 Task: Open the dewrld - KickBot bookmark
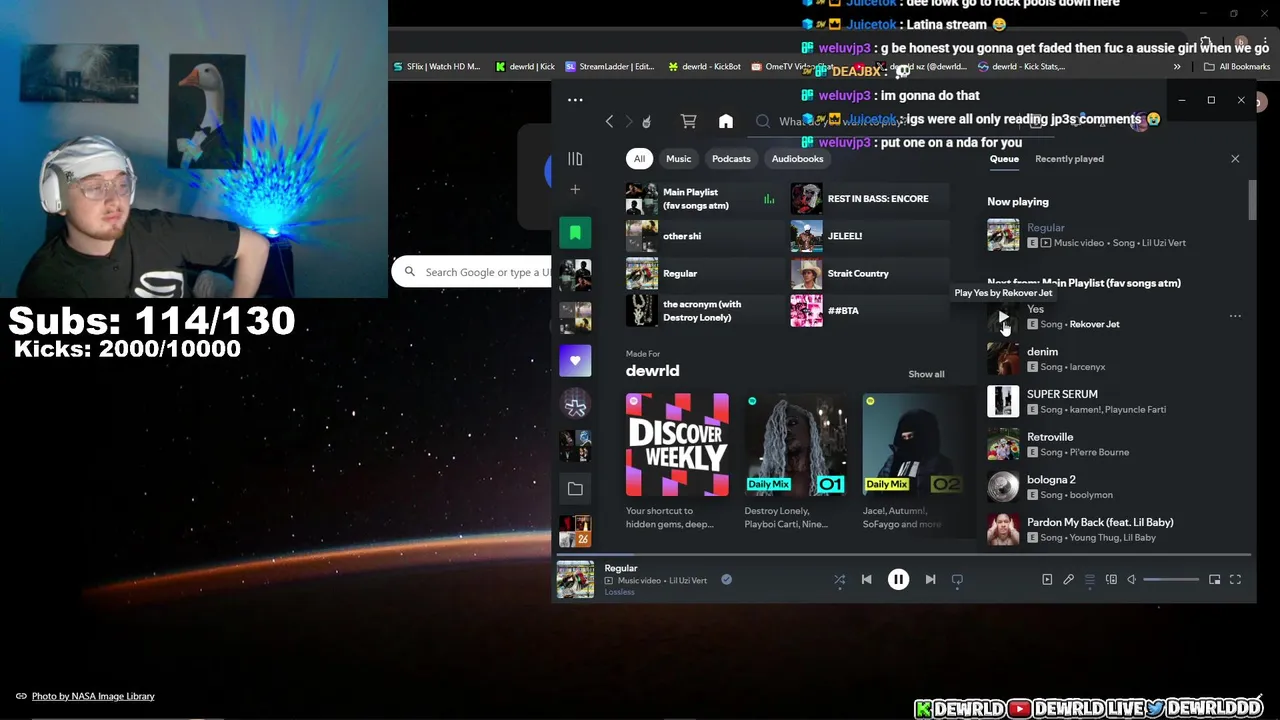pos(705,67)
